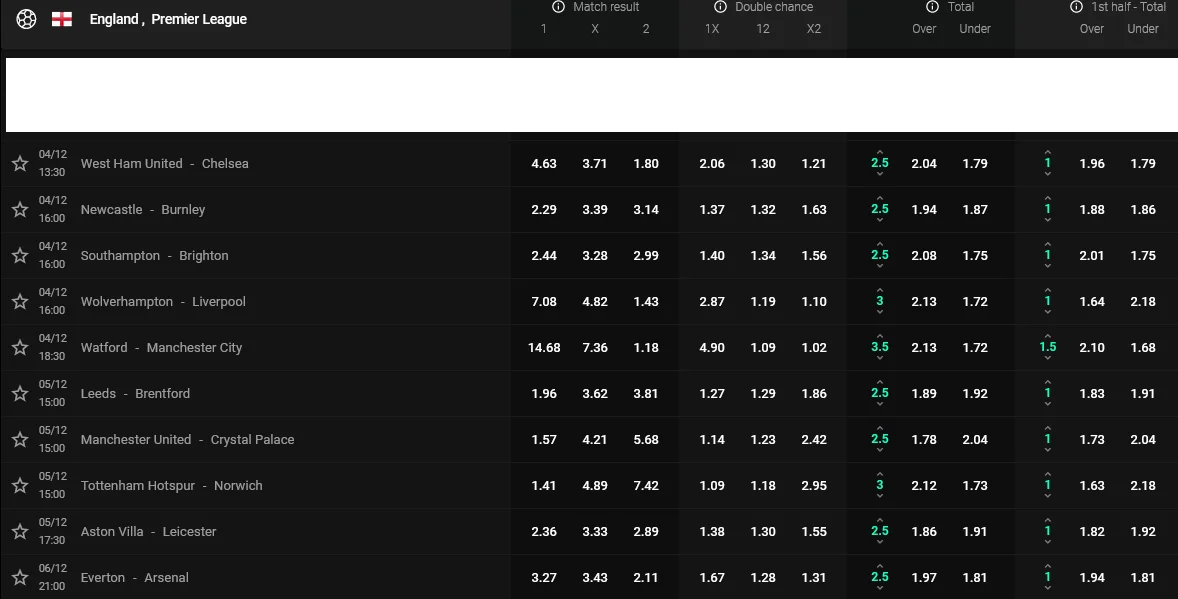The height and width of the screenshot is (599, 1178).
Task: Open Tottenham Hotspur - Norwich match page
Action: click(171, 486)
